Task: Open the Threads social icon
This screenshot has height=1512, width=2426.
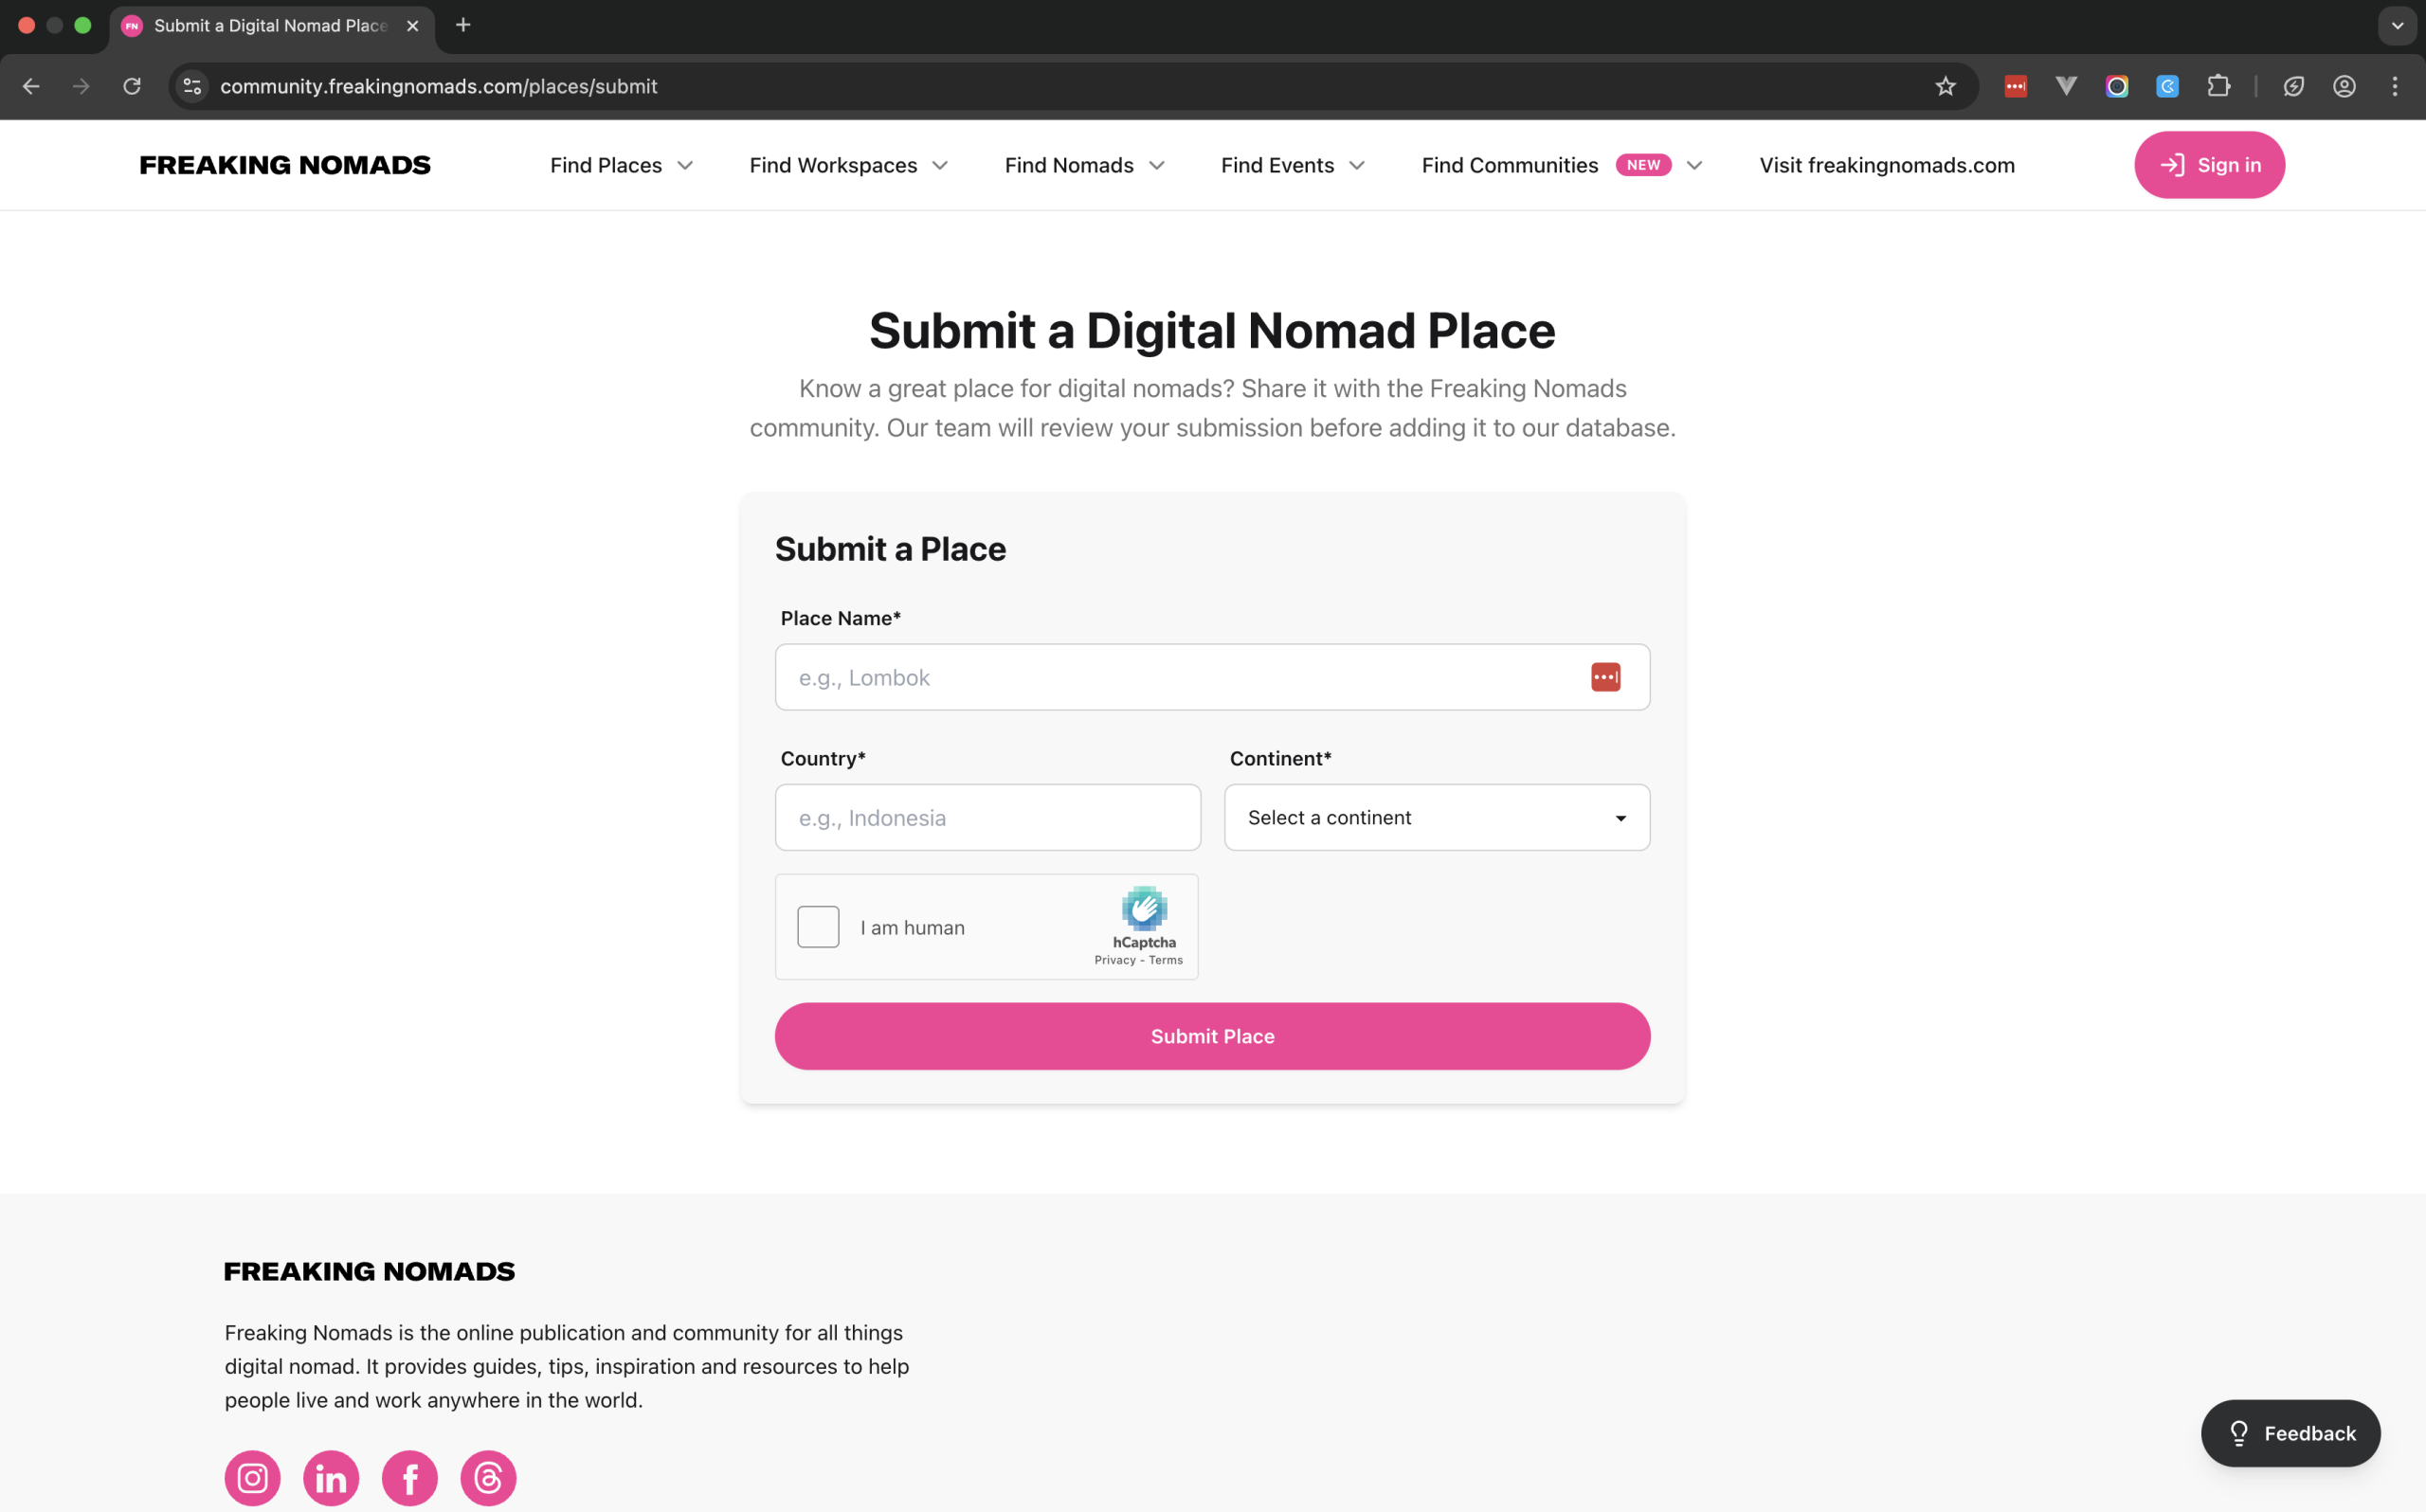Action: 488,1477
